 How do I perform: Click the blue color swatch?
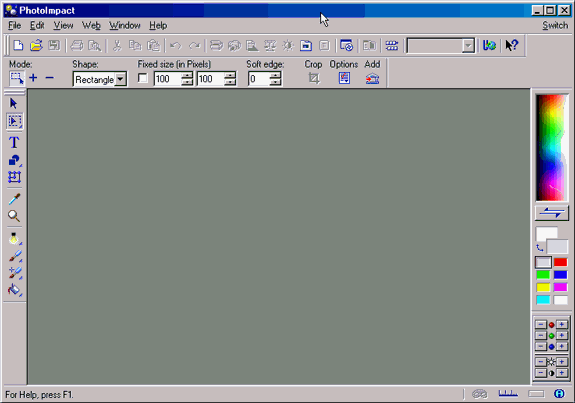pyautogui.click(x=560, y=275)
